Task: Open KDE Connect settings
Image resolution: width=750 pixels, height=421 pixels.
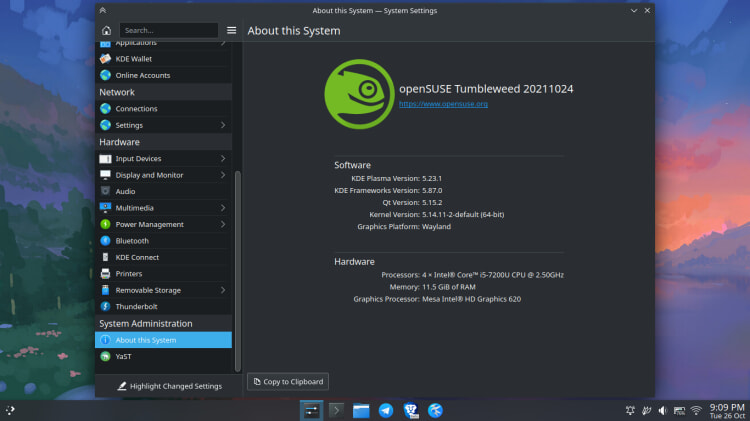Action: [x=163, y=257]
